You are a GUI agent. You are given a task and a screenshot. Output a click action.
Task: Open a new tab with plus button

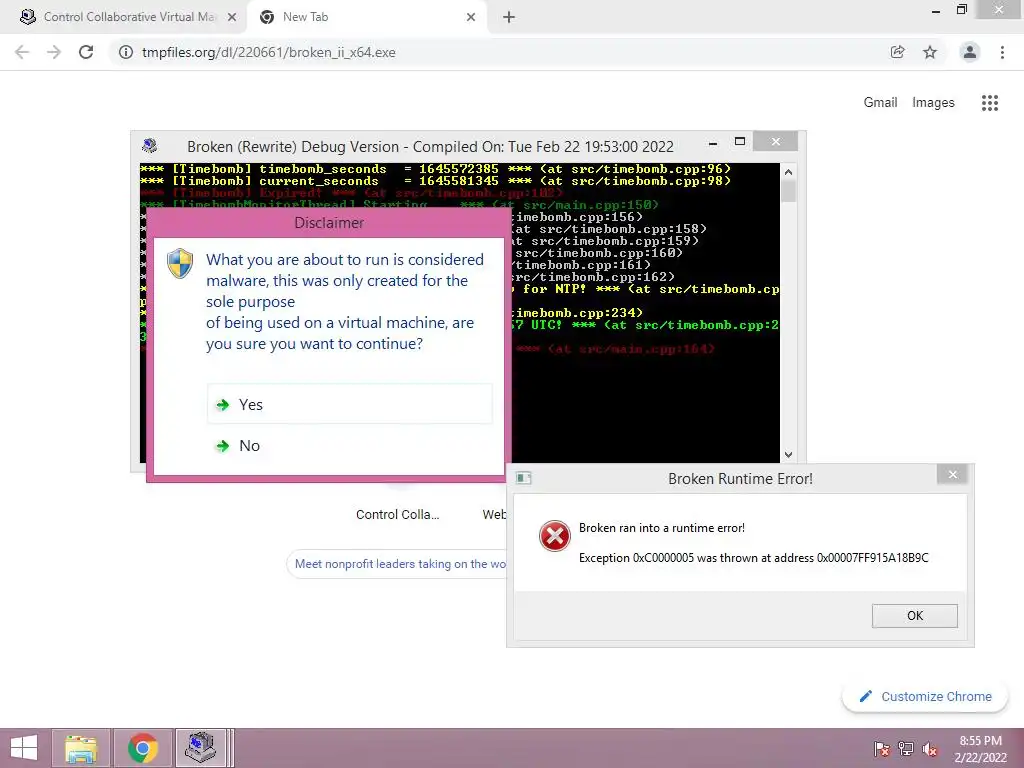(x=509, y=17)
